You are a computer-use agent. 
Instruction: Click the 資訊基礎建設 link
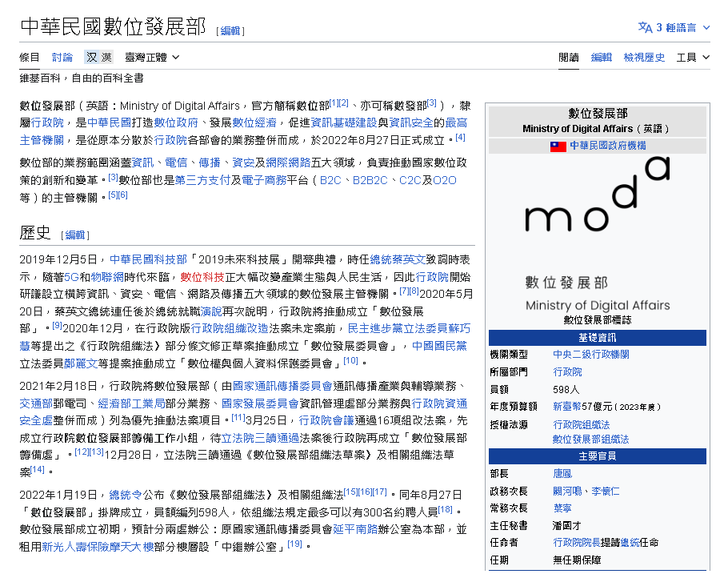coord(343,123)
